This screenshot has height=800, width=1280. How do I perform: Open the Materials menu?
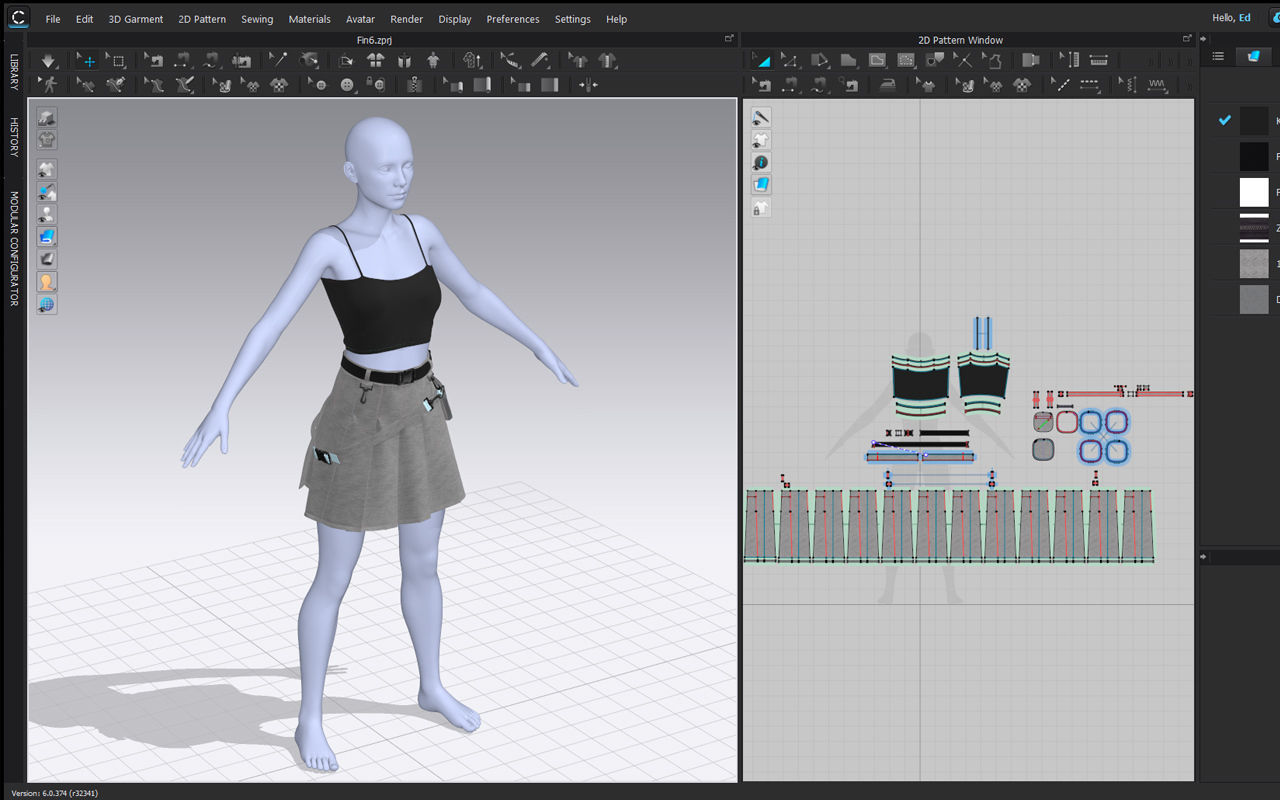(x=309, y=19)
